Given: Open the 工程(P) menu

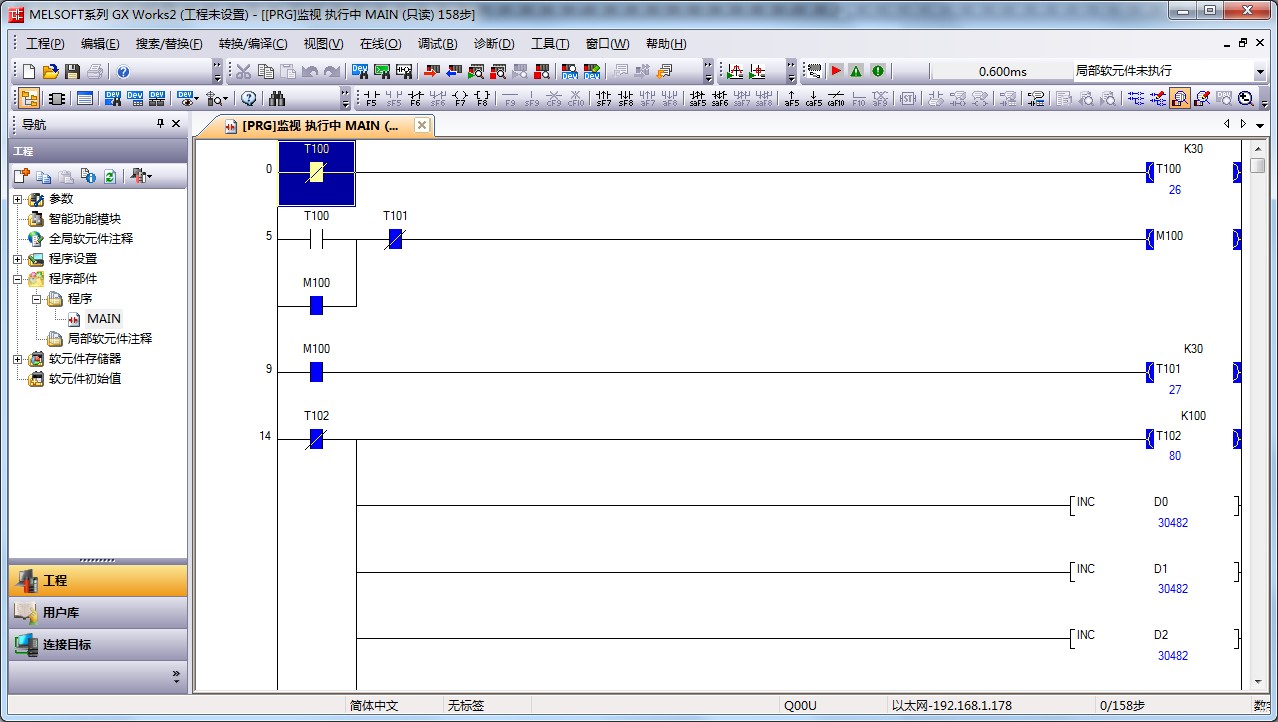Looking at the screenshot, I should 45,44.
